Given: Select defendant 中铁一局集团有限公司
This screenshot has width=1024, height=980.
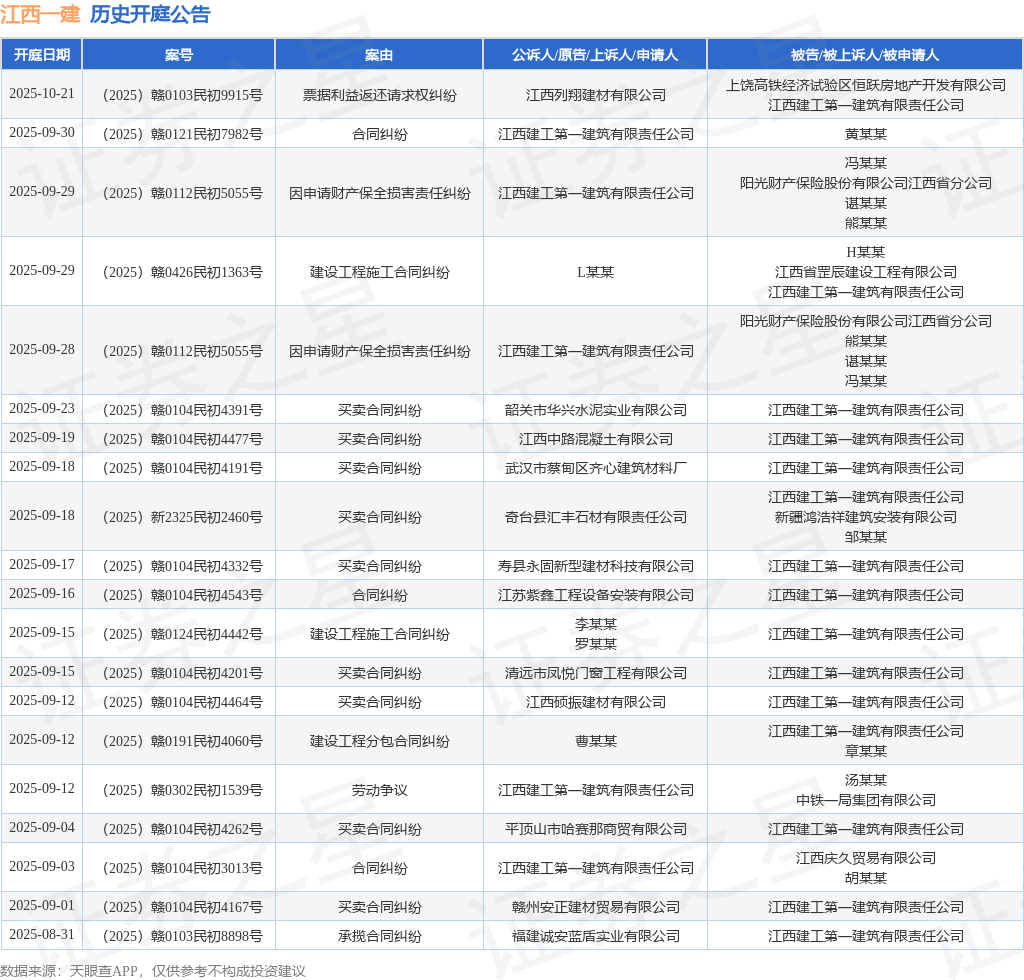Looking at the screenshot, I should (x=866, y=800).
